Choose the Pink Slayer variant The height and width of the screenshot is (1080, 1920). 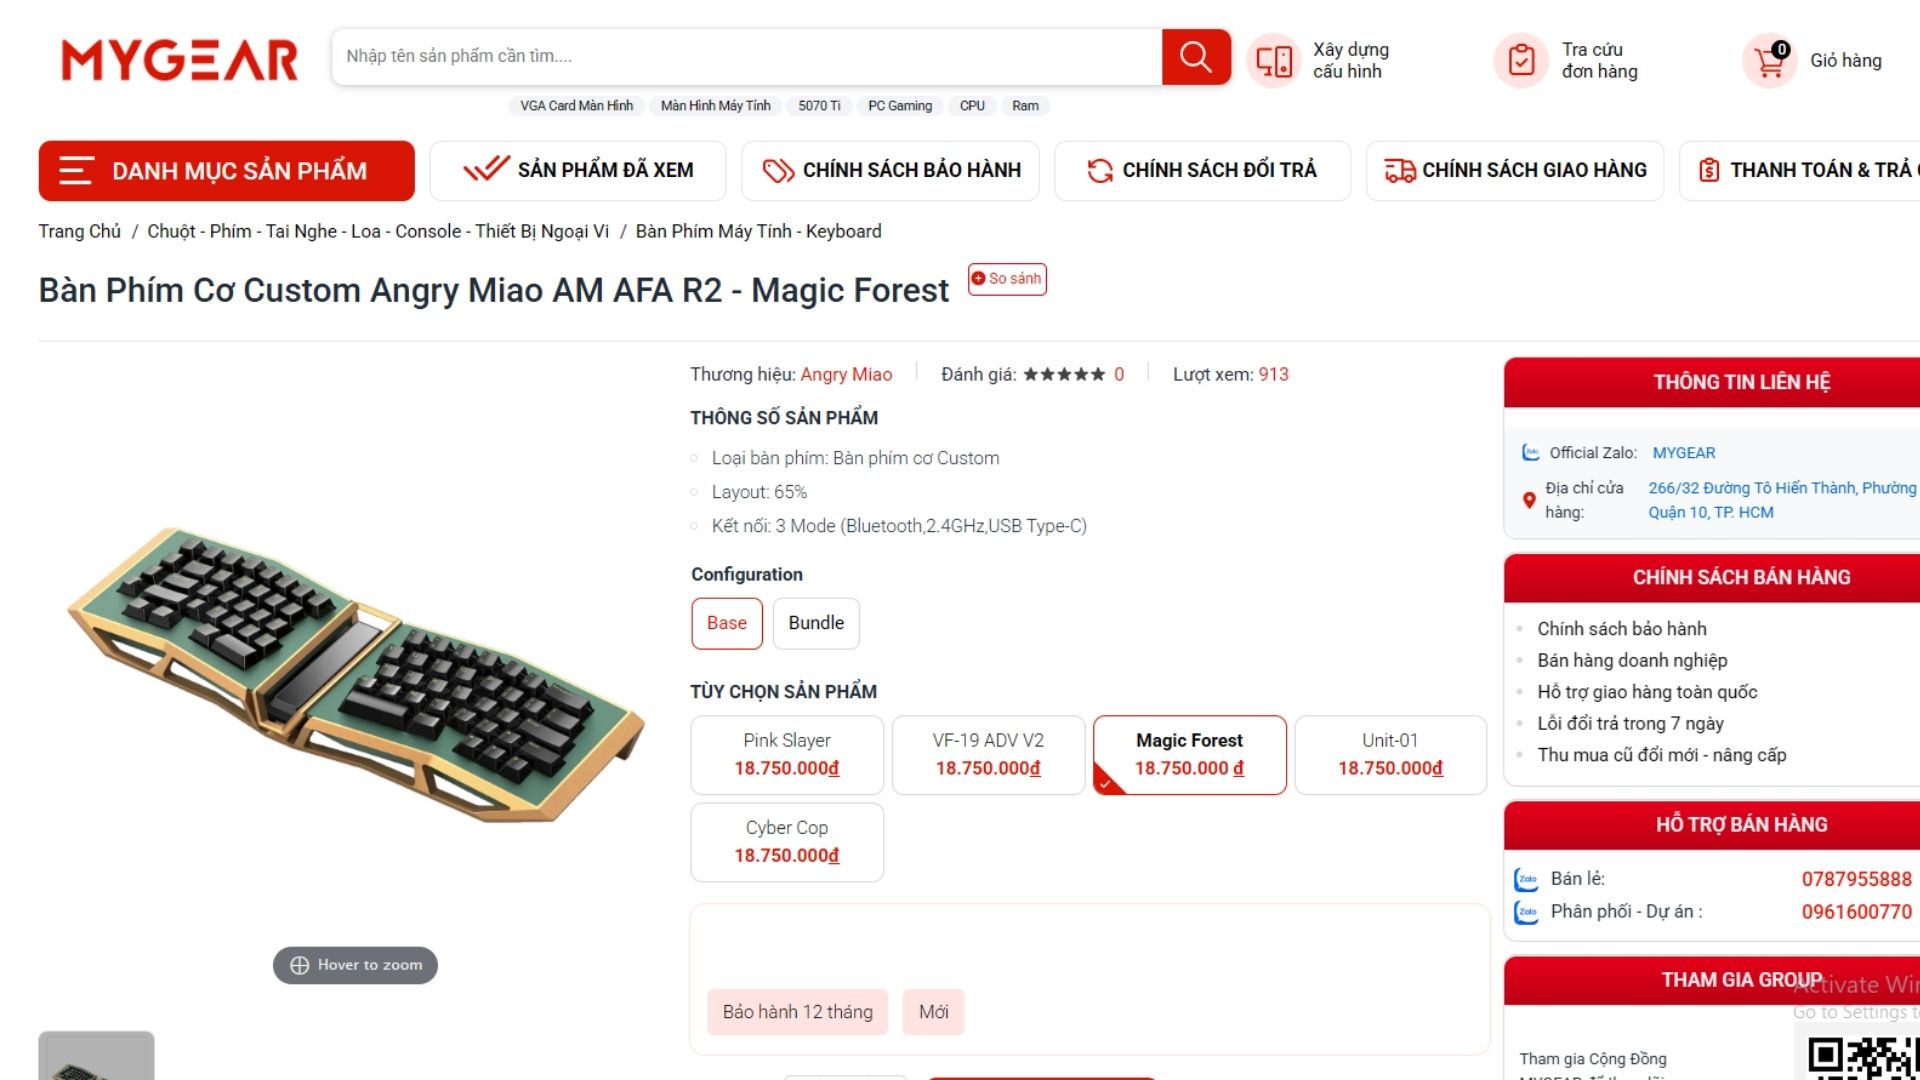point(787,755)
